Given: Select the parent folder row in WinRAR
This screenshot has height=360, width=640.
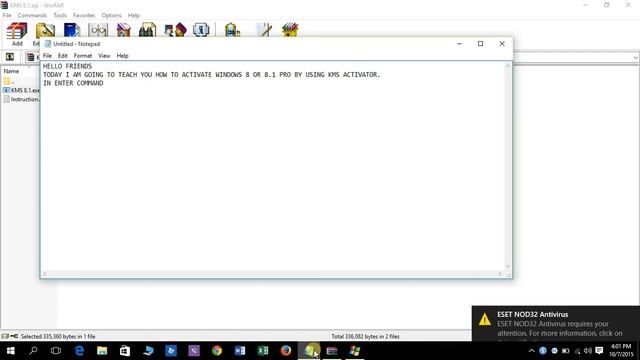Looking at the screenshot, I should 9,81.
